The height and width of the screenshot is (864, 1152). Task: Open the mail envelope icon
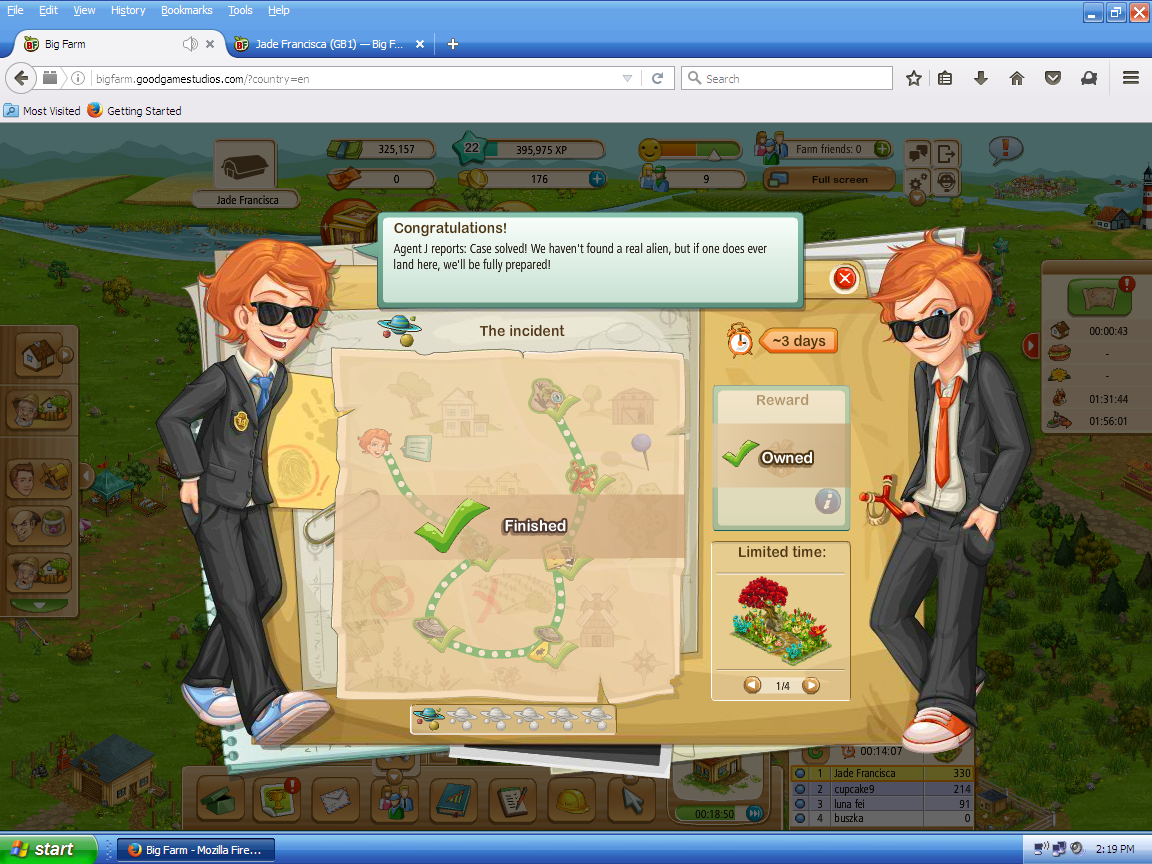coord(336,800)
